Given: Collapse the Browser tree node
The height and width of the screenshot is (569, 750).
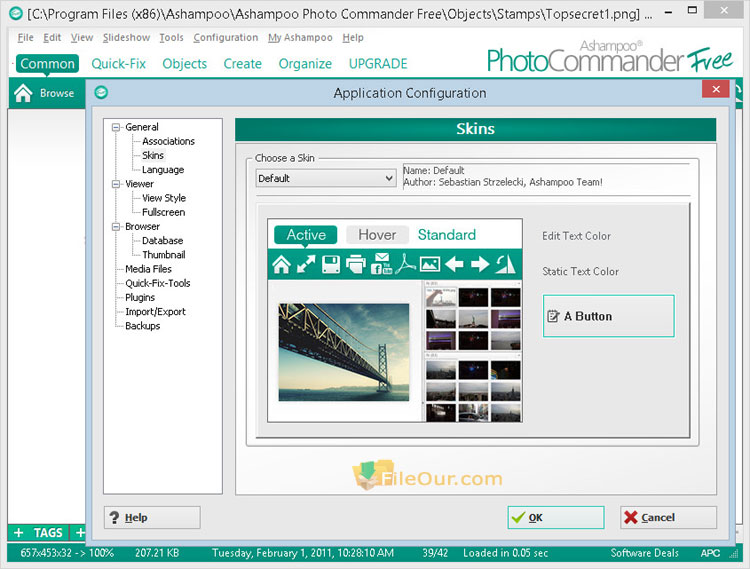Looking at the screenshot, I should pyautogui.click(x=116, y=227).
